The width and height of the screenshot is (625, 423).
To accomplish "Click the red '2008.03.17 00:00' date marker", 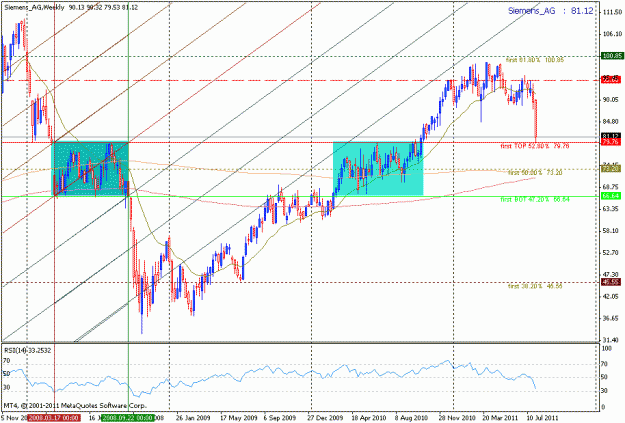I will tap(53, 418).
